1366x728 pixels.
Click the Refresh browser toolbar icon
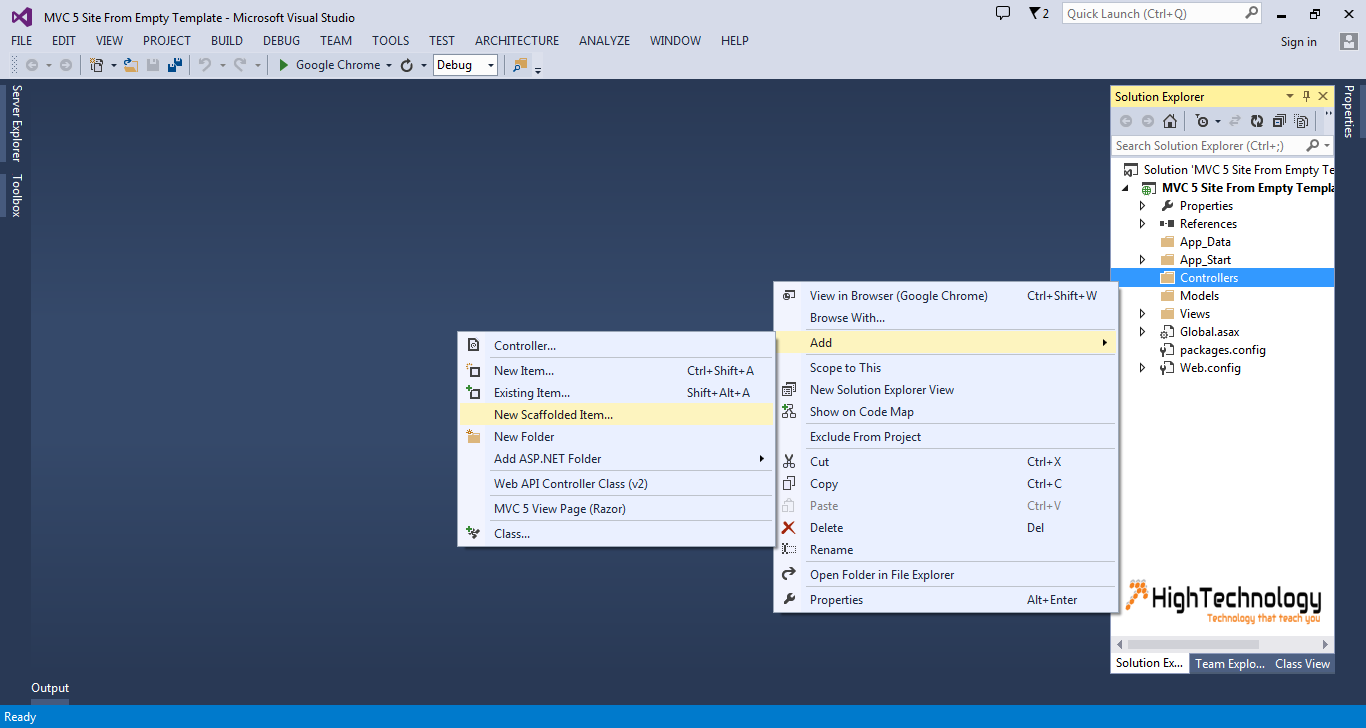coord(407,65)
